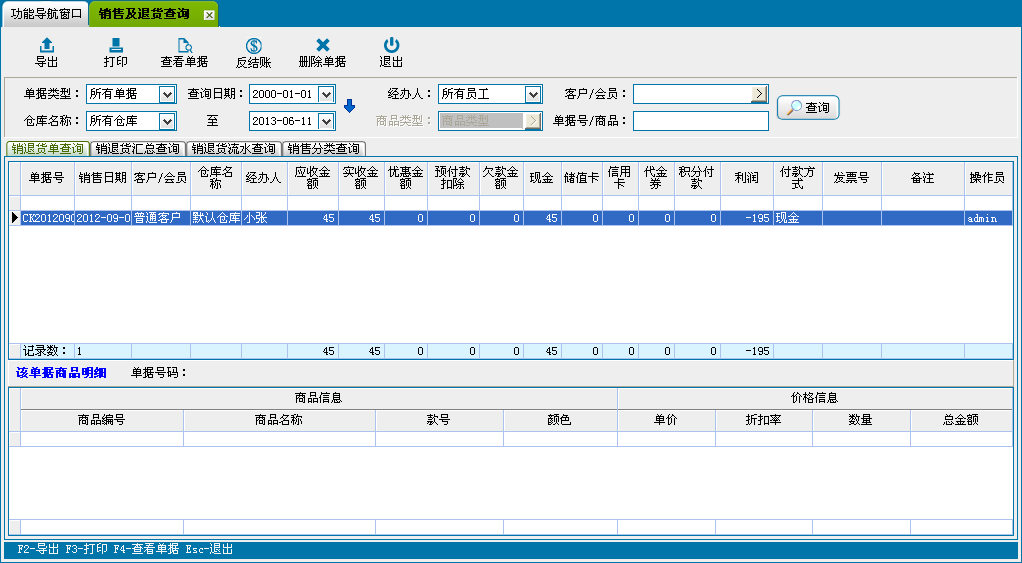Click the 打印 print icon

pyautogui.click(x=115, y=45)
